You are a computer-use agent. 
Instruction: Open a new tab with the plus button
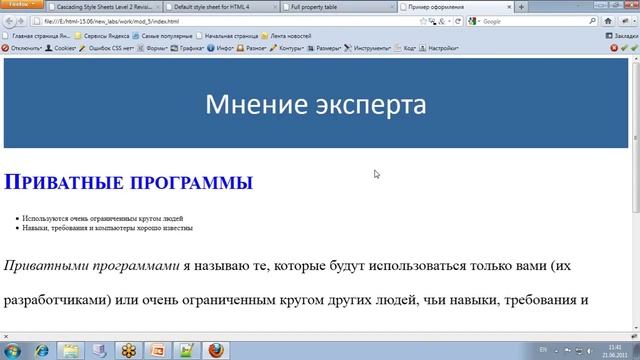[x=521, y=7]
